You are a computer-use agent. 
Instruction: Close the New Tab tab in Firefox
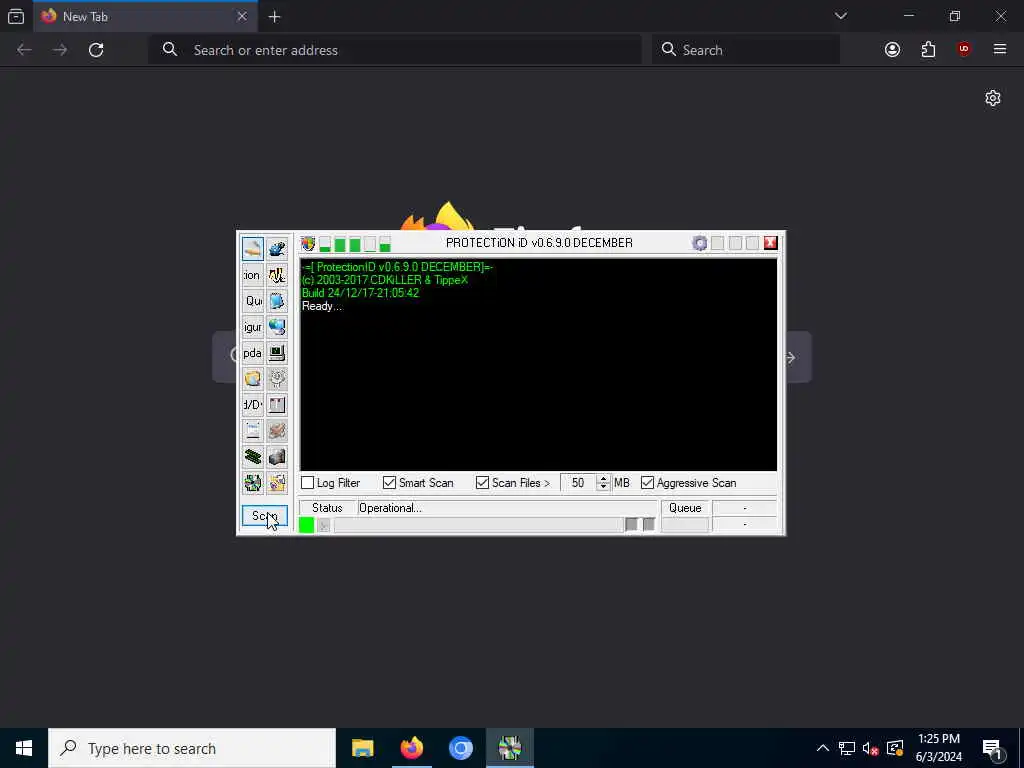coord(242,16)
